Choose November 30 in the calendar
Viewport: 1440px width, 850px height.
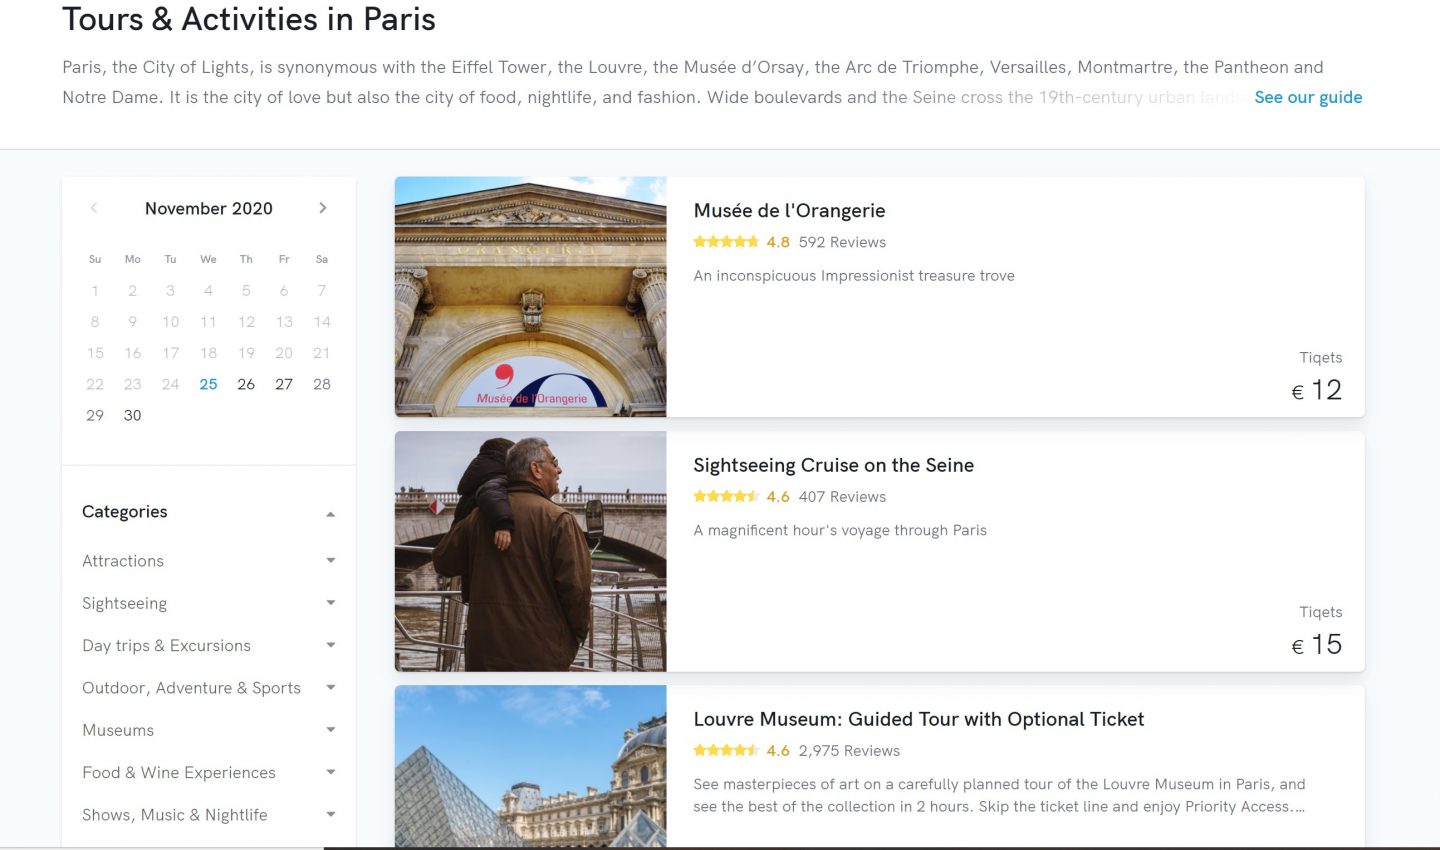(x=132, y=415)
